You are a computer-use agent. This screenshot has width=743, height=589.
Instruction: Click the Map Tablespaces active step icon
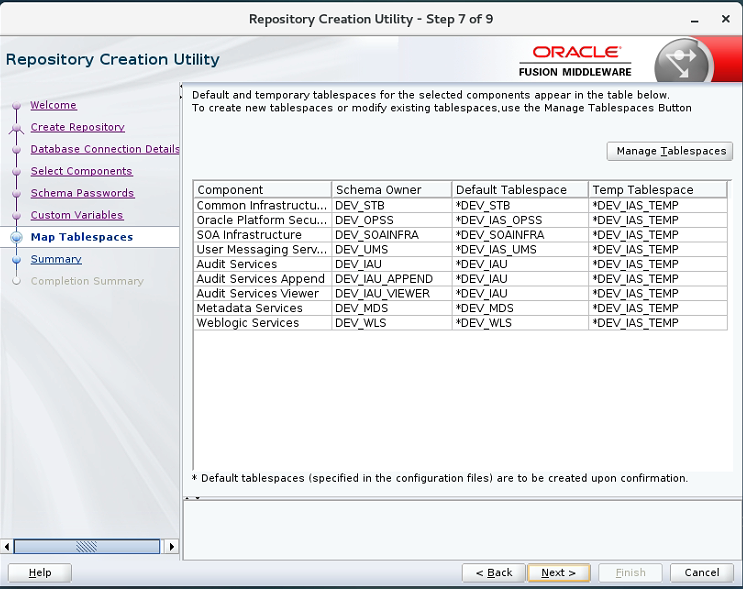tap(17, 237)
